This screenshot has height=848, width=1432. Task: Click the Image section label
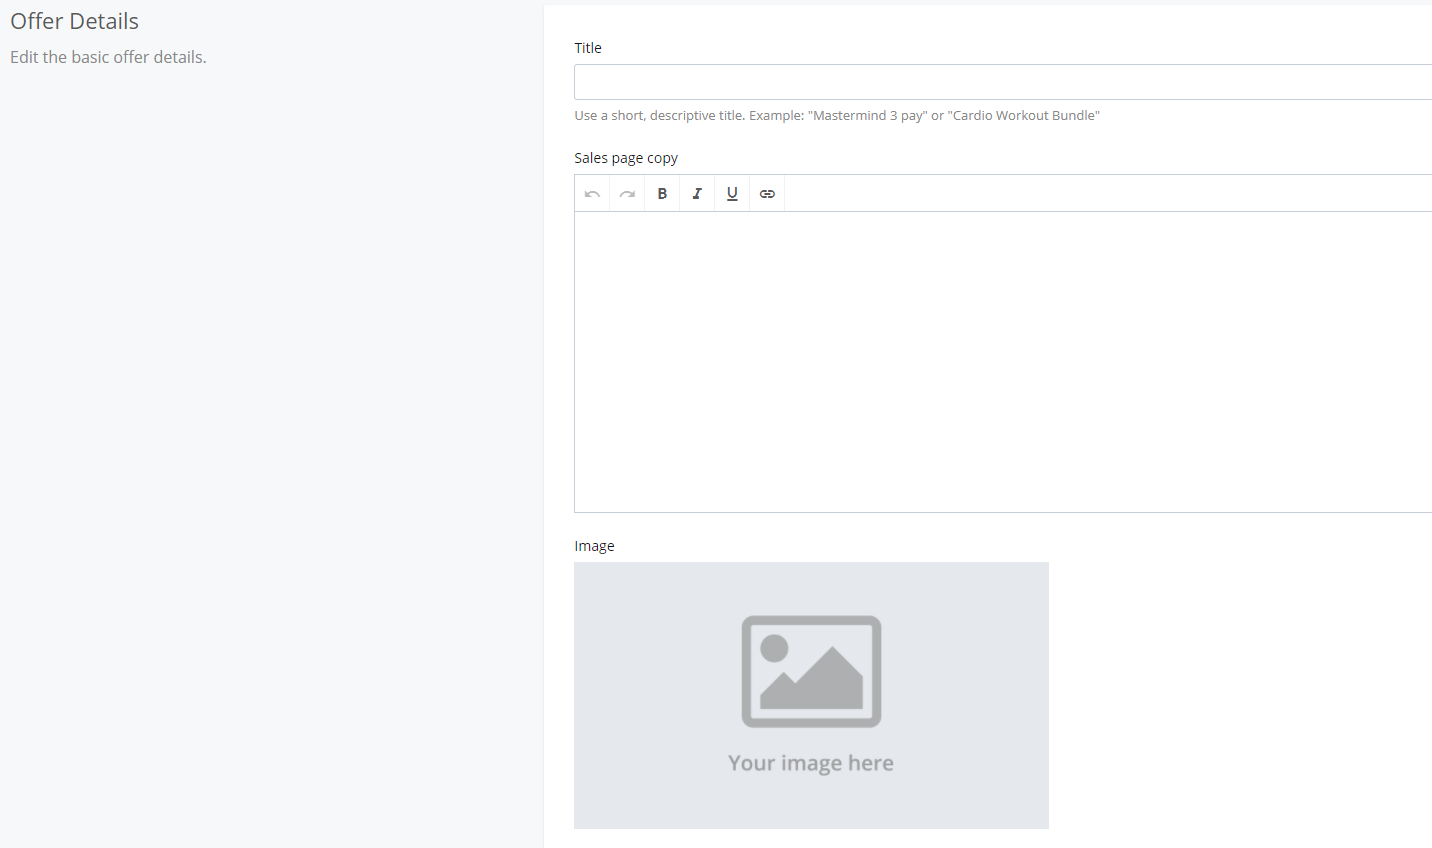pyautogui.click(x=594, y=546)
